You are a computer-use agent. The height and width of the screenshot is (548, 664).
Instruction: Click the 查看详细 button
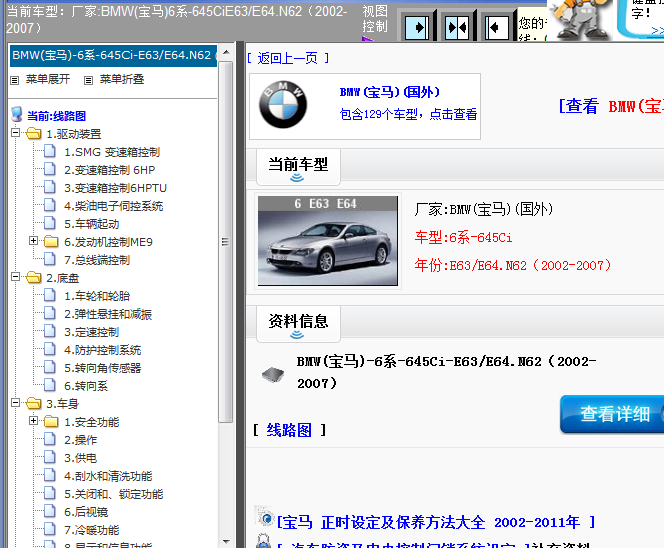point(612,414)
